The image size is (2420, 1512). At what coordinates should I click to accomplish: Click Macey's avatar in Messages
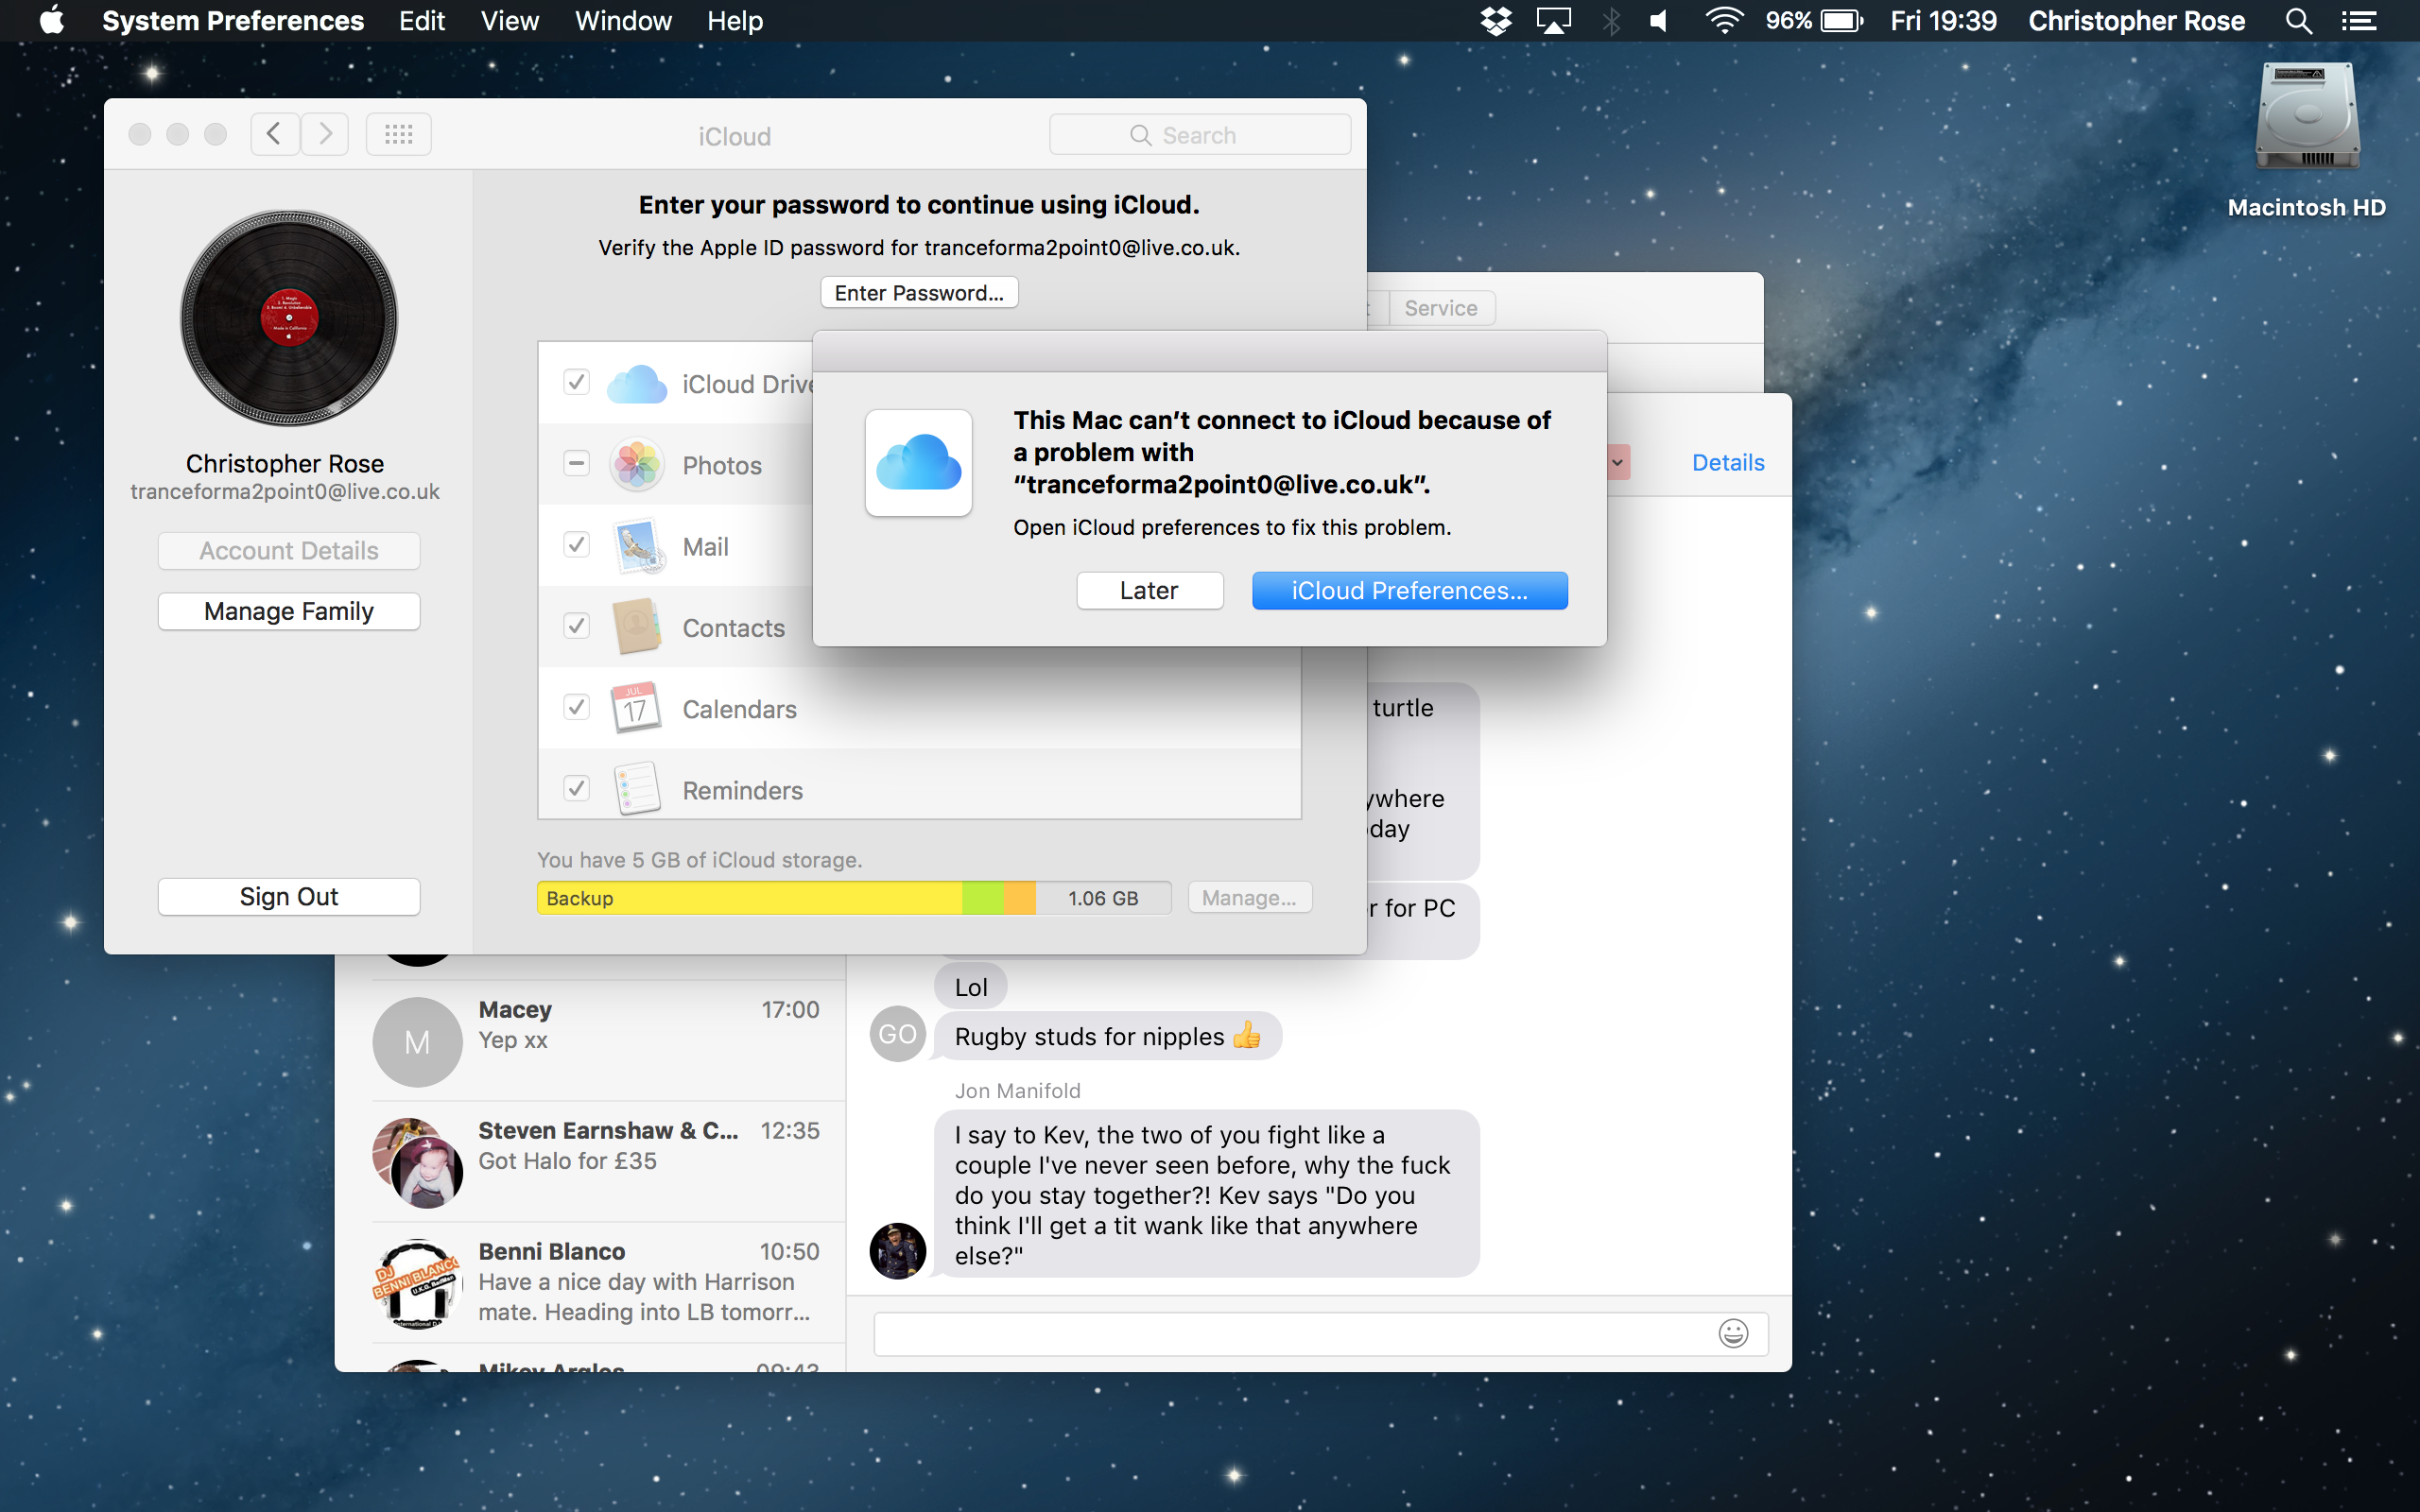tap(417, 1042)
